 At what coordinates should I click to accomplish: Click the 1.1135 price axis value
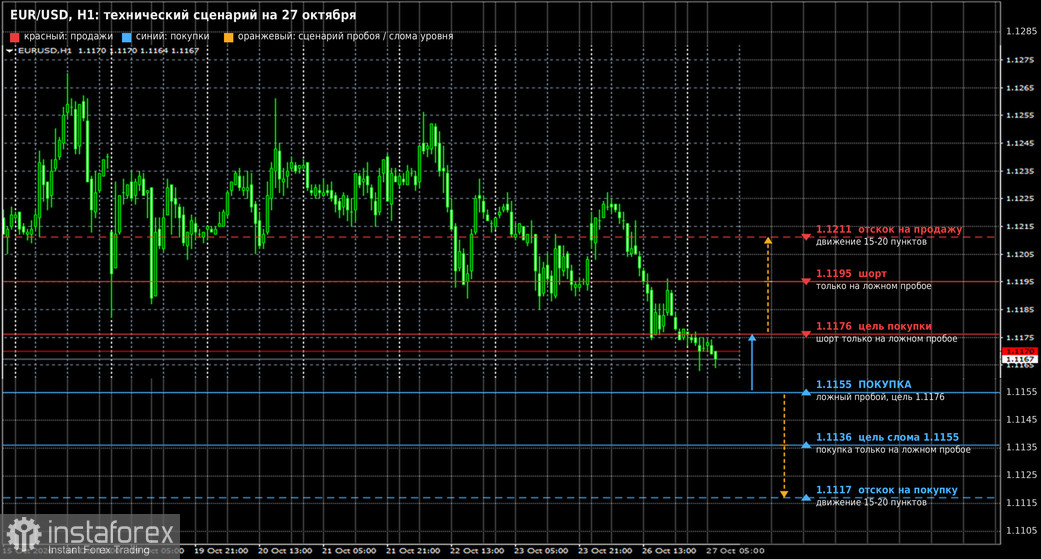1020,447
